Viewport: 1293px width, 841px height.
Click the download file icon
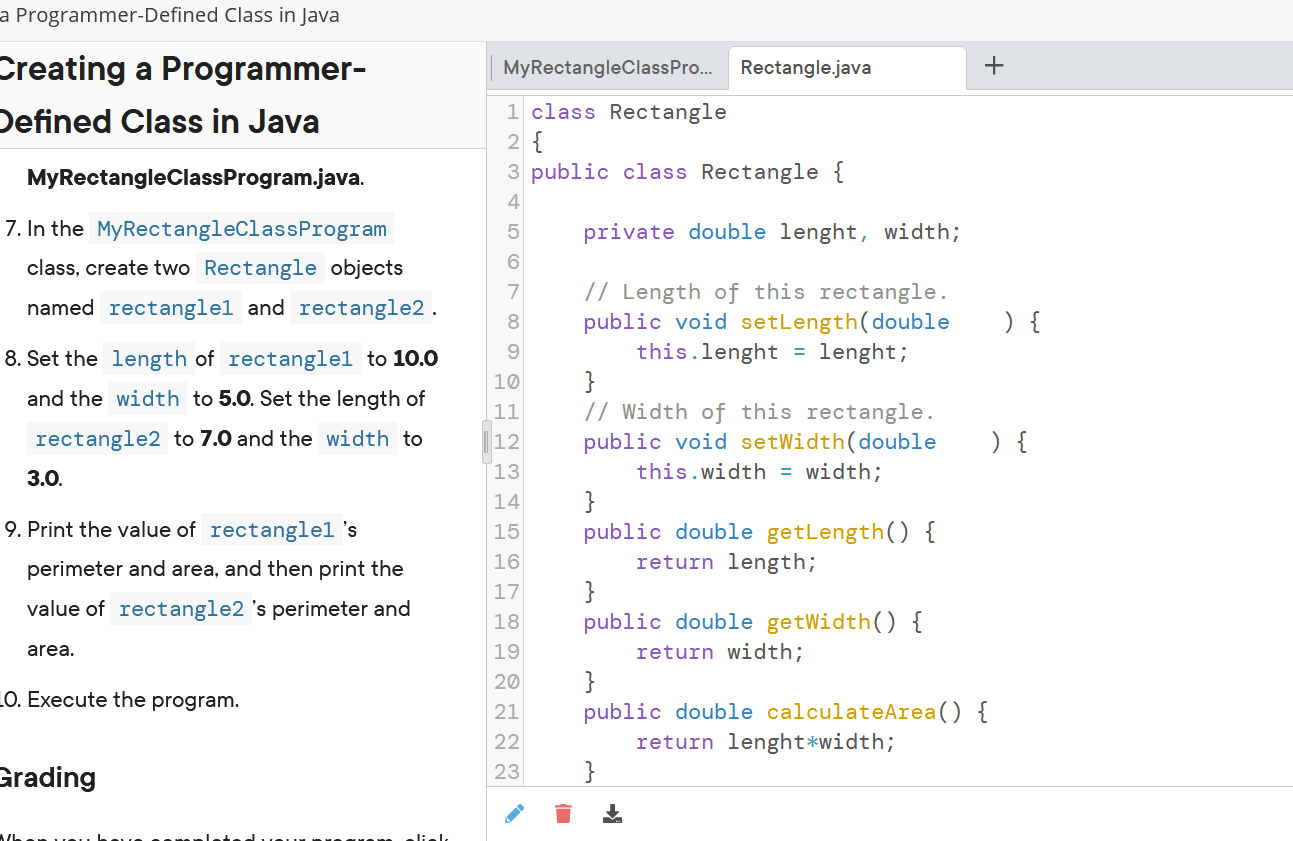point(612,814)
